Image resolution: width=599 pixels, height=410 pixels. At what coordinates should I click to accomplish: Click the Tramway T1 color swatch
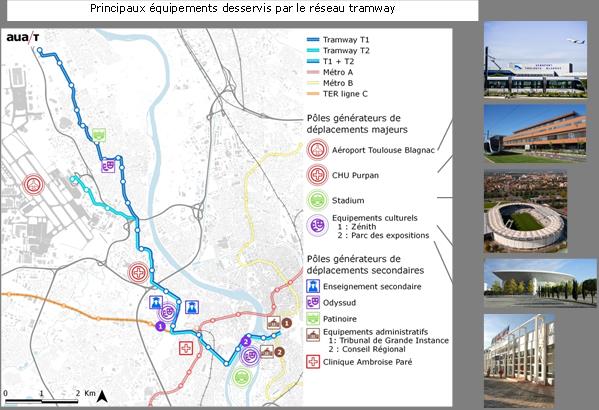pos(313,39)
